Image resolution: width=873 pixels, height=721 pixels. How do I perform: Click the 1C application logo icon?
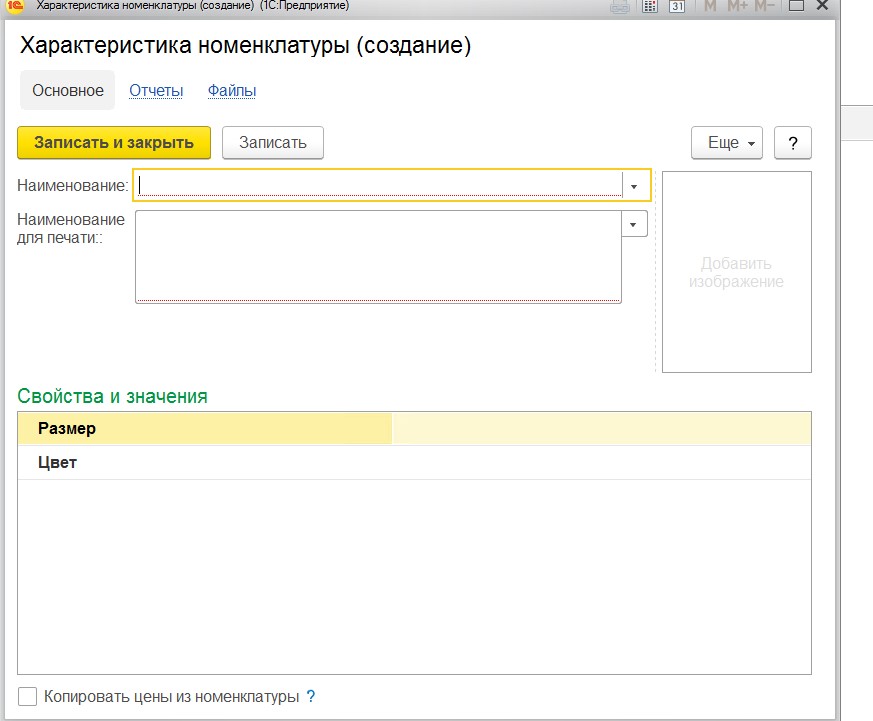[14, 6]
